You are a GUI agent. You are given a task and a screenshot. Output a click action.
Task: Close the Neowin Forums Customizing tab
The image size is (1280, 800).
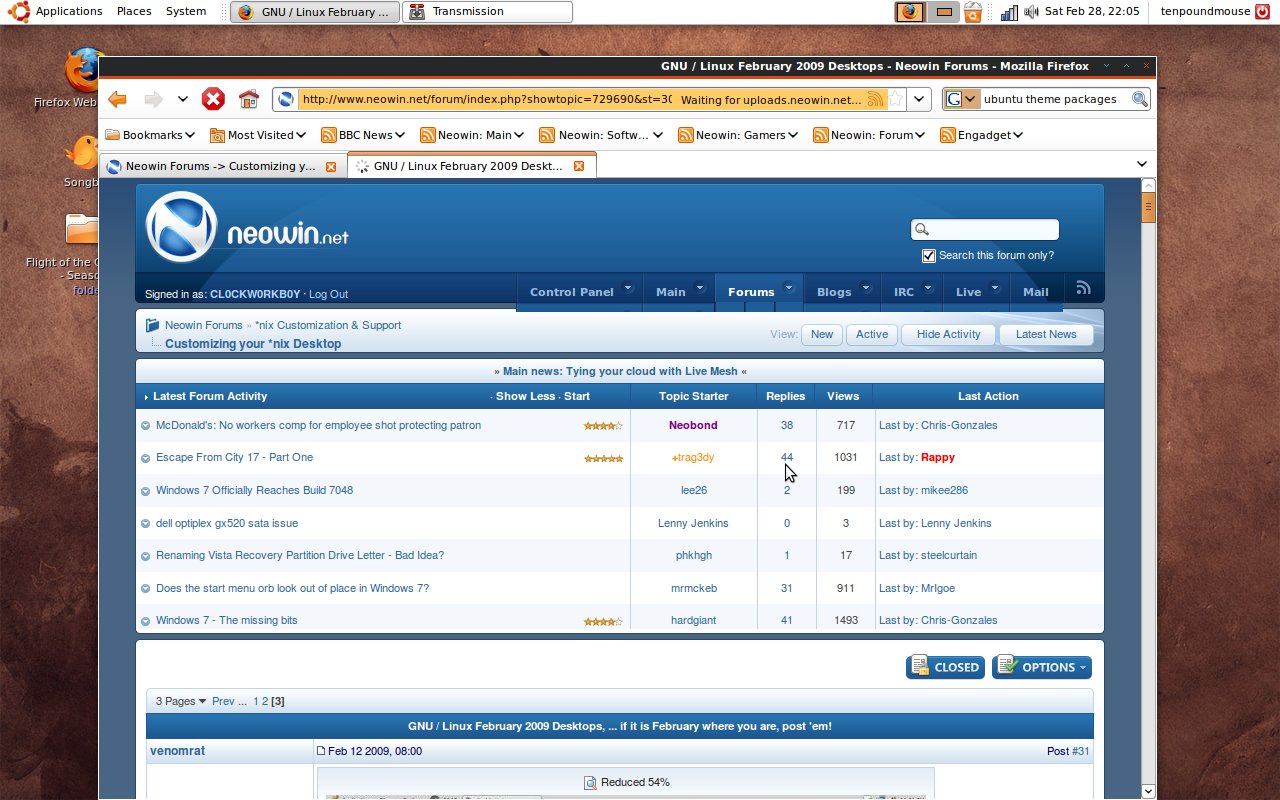[331, 166]
